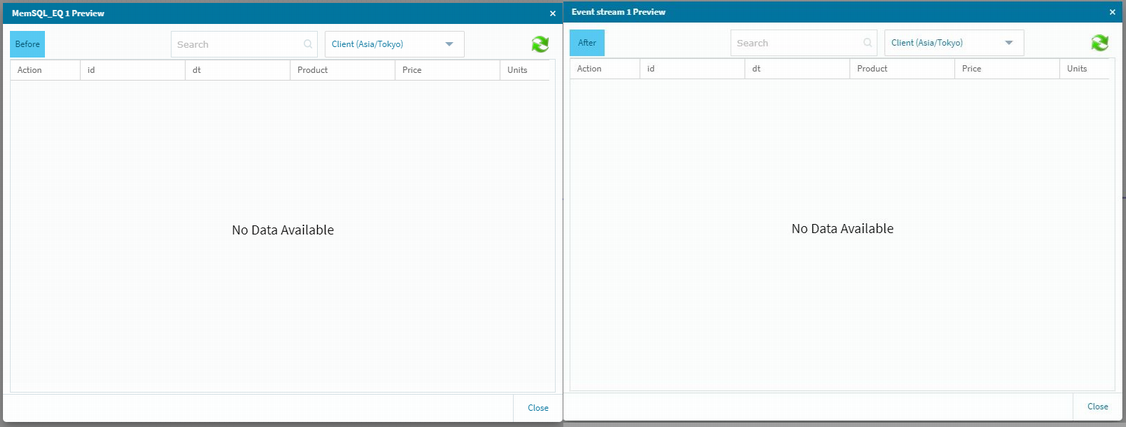Sort by dt column in Event stream preview
Screen dimensions: 1126x427
(797, 69)
